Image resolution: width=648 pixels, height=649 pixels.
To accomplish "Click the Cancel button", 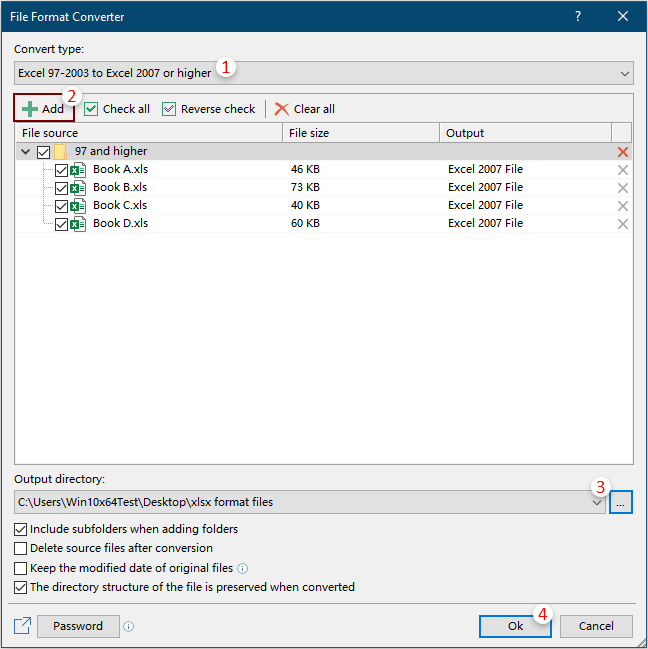I will (596, 626).
